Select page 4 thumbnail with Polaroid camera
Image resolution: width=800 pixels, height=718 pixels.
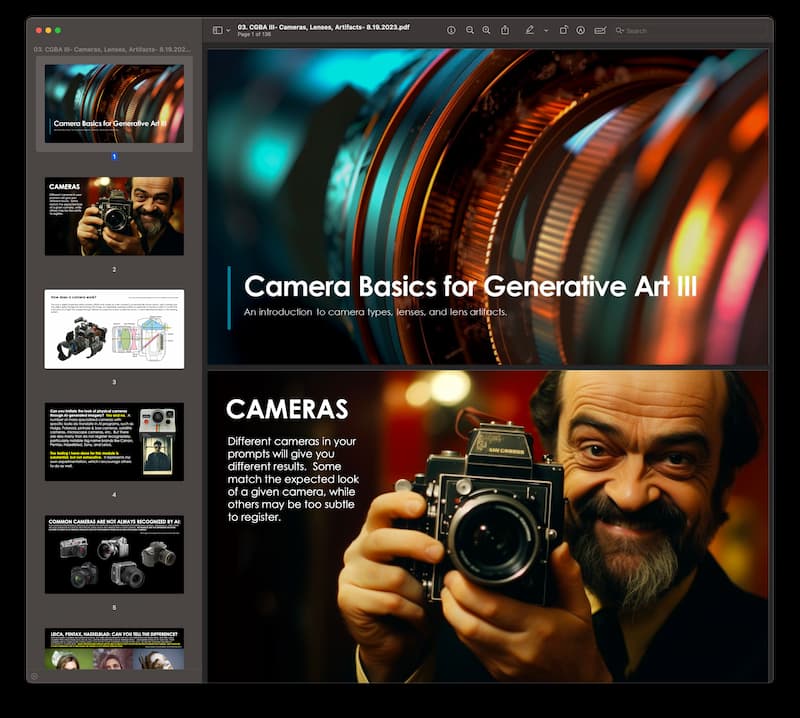(114, 441)
